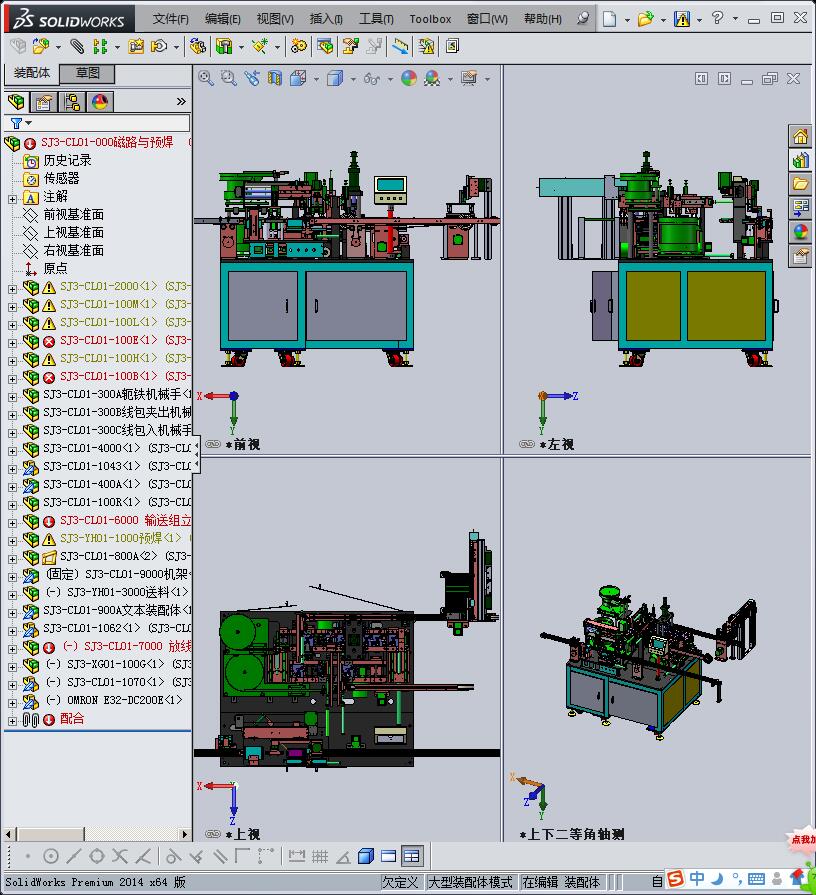Open SolidWorks Resources home icon in task pane
The height and width of the screenshot is (895, 816).
point(800,136)
